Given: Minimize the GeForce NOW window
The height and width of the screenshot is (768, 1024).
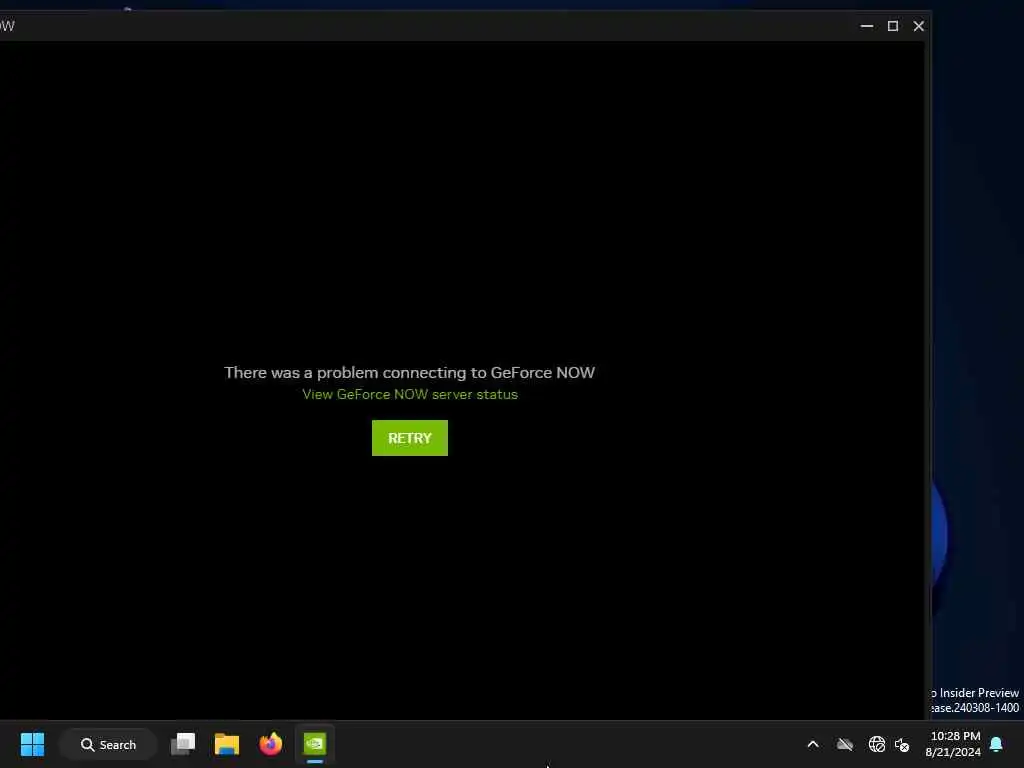Looking at the screenshot, I should pos(867,26).
